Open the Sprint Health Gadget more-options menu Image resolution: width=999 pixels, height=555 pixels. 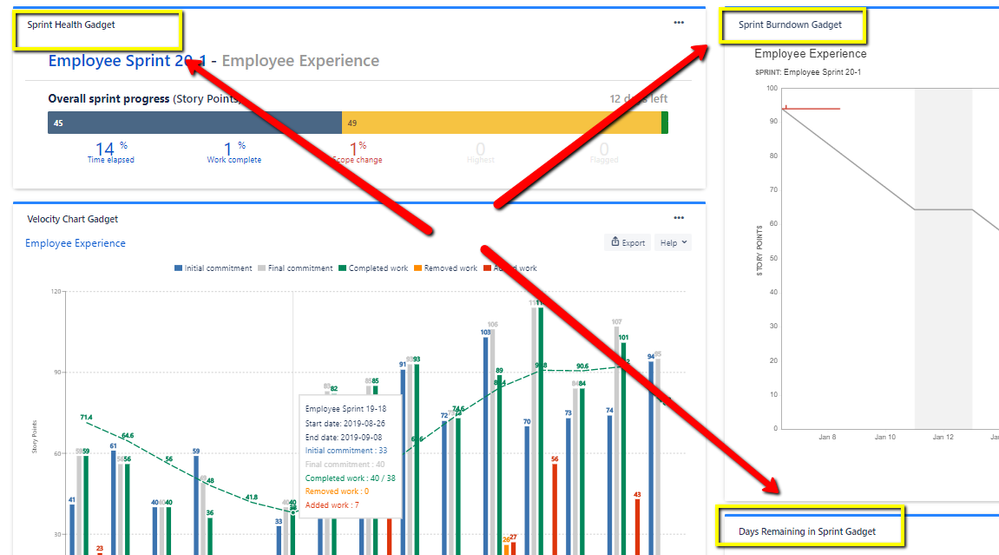point(679,23)
